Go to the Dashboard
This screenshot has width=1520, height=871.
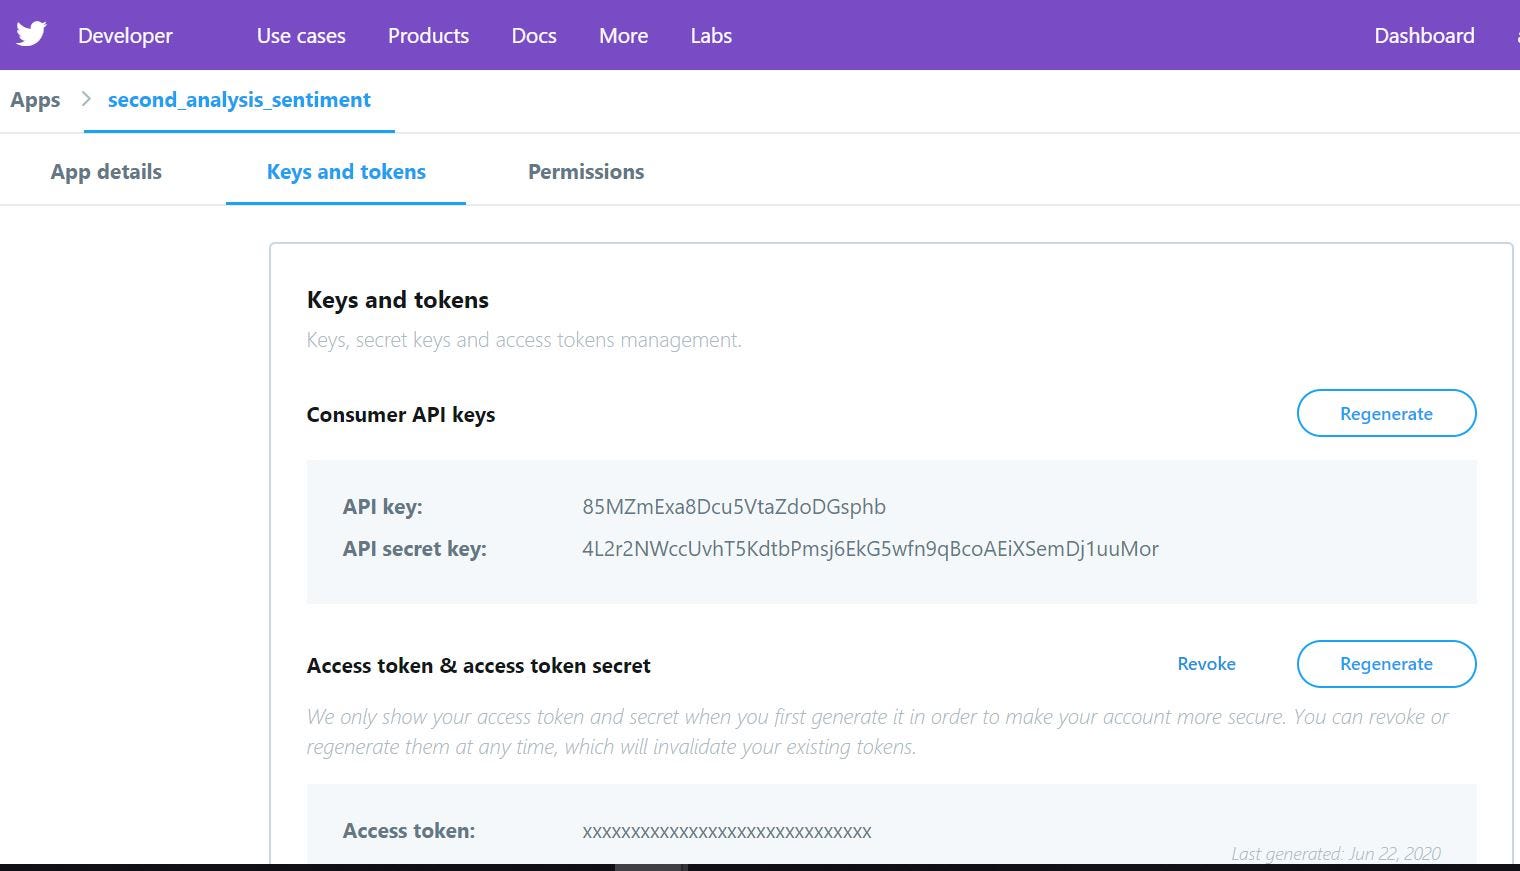pos(1424,35)
